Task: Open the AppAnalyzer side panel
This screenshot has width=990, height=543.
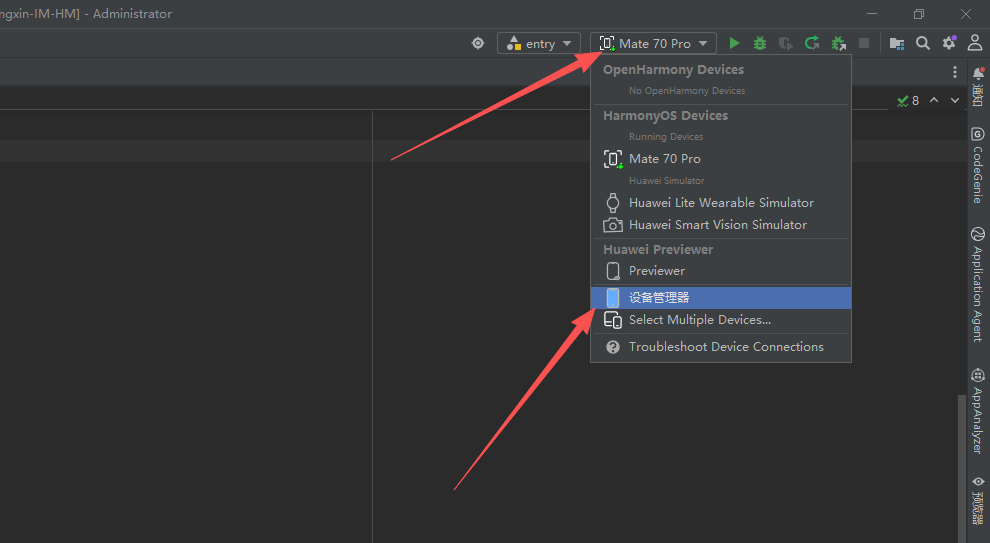Action: [977, 412]
